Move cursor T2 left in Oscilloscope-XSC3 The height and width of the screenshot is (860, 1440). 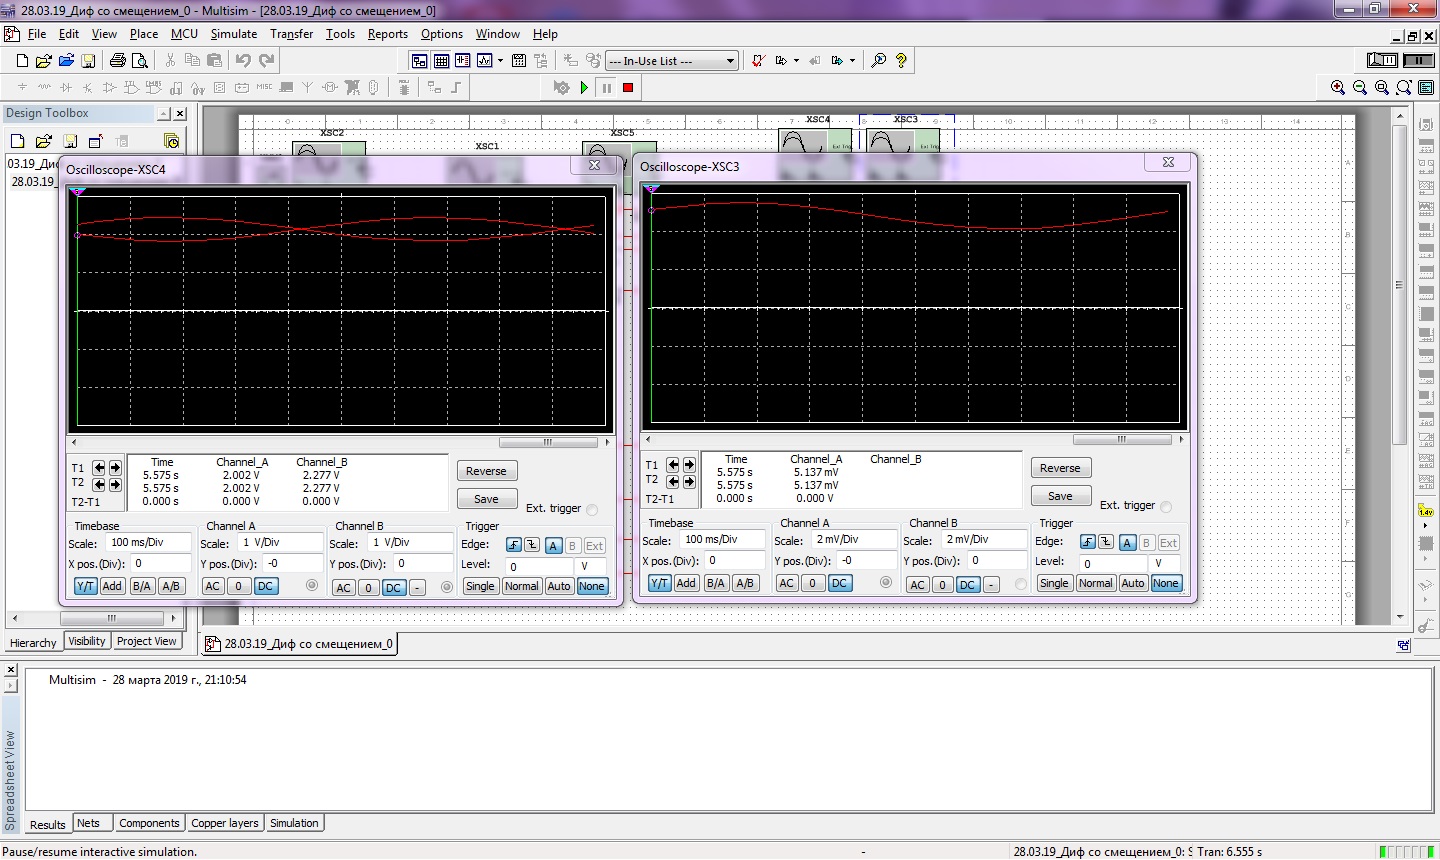click(673, 482)
